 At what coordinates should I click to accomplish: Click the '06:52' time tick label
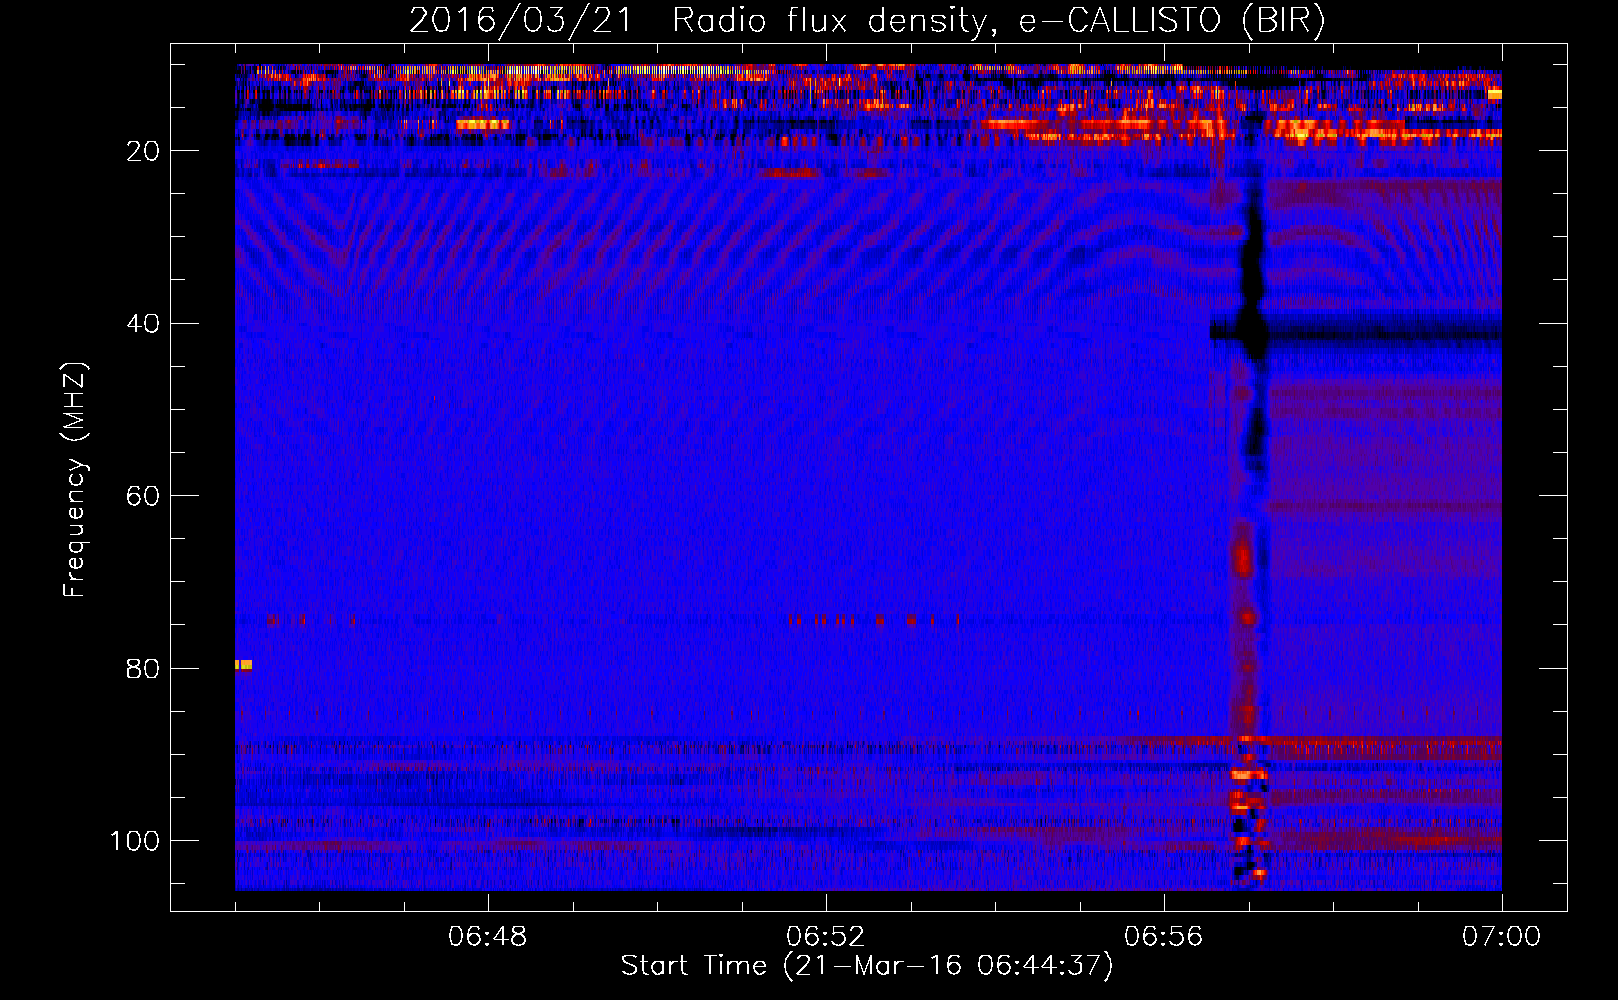pos(826,937)
